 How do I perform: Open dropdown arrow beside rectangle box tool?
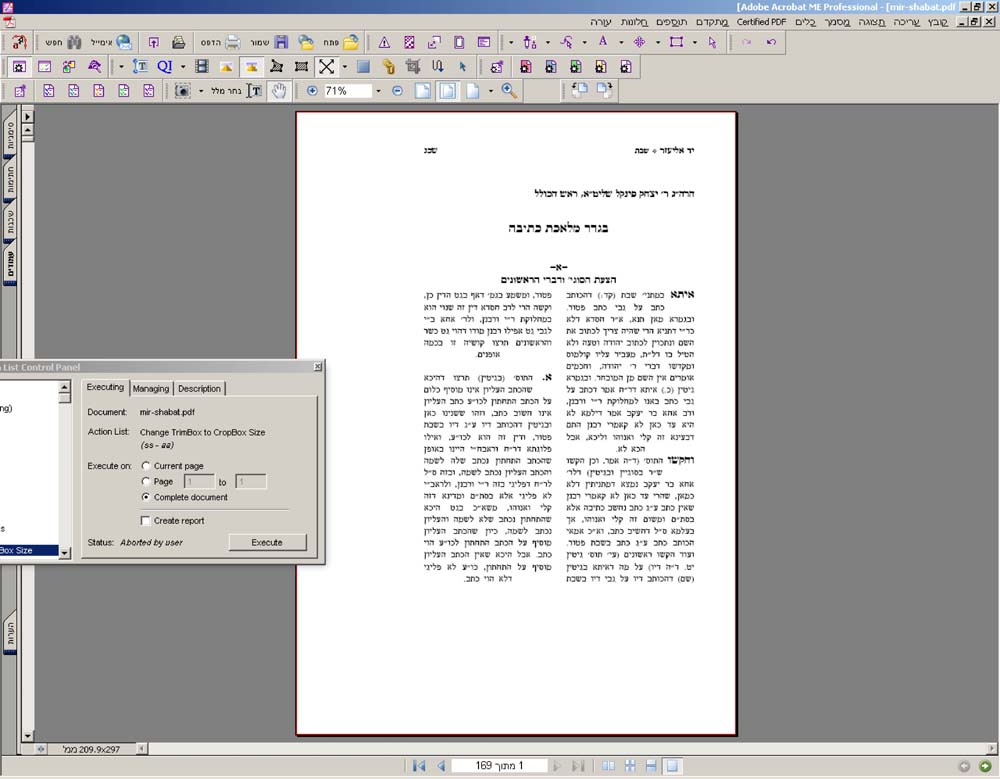click(695, 42)
